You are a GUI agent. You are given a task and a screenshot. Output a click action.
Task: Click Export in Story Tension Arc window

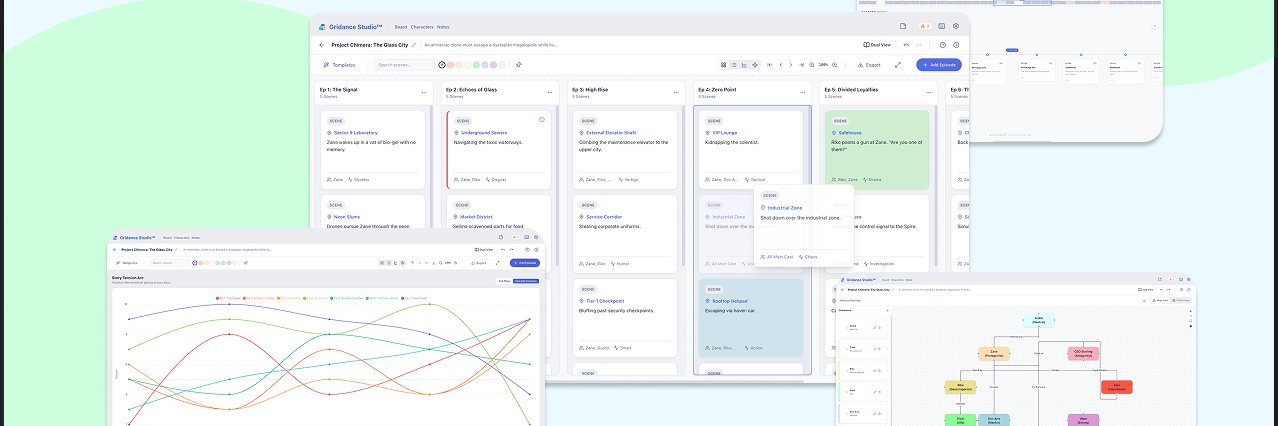pyautogui.click(x=479, y=263)
